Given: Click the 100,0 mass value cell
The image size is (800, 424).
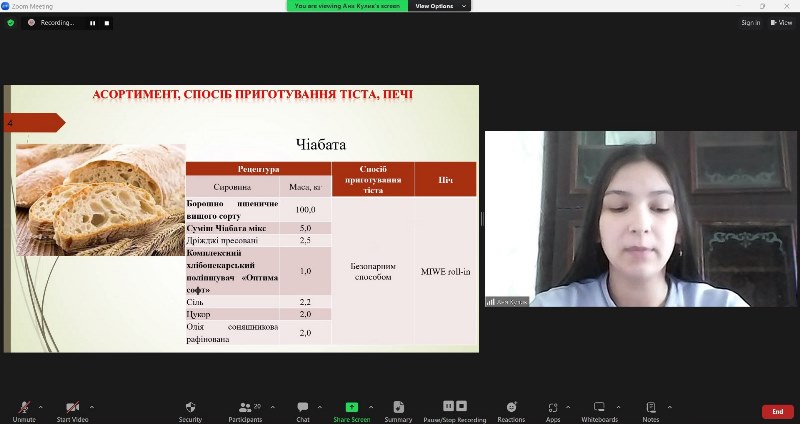Looking at the screenshot, I should click(305, 210).
